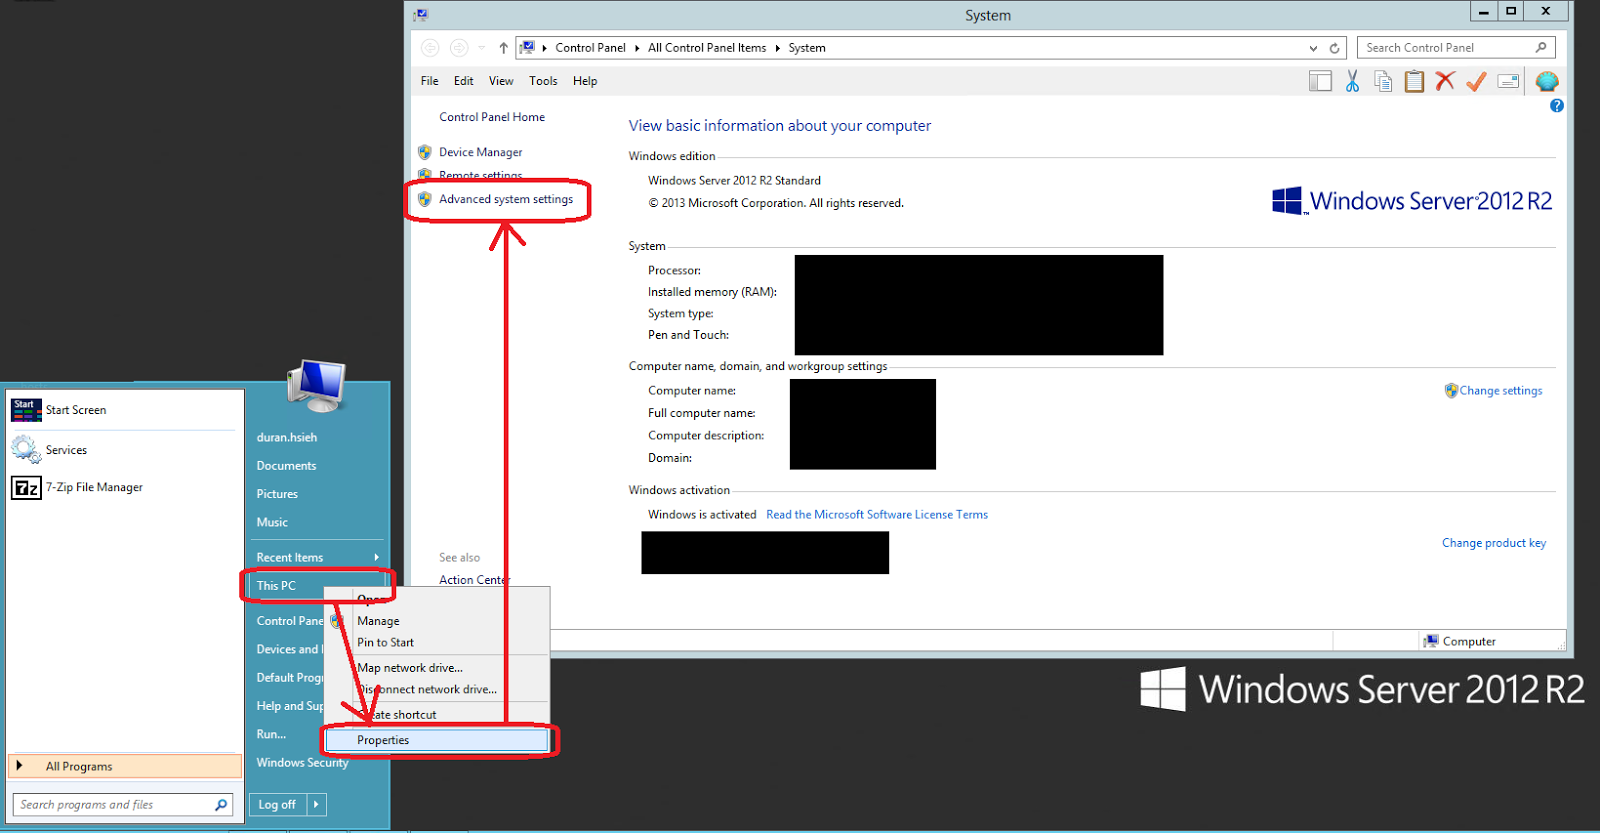The image size is (1600, 833).
Task: Click the Log off button
Action: 277,804
